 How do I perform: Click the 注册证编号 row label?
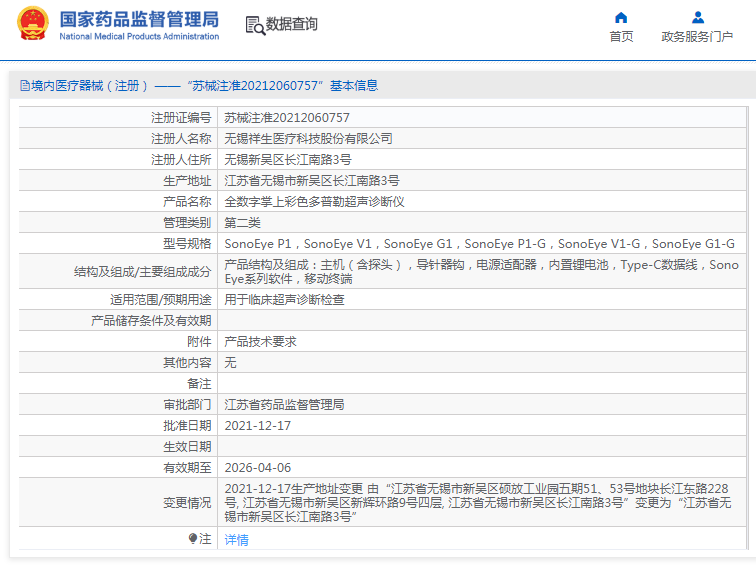click(181, 118)
